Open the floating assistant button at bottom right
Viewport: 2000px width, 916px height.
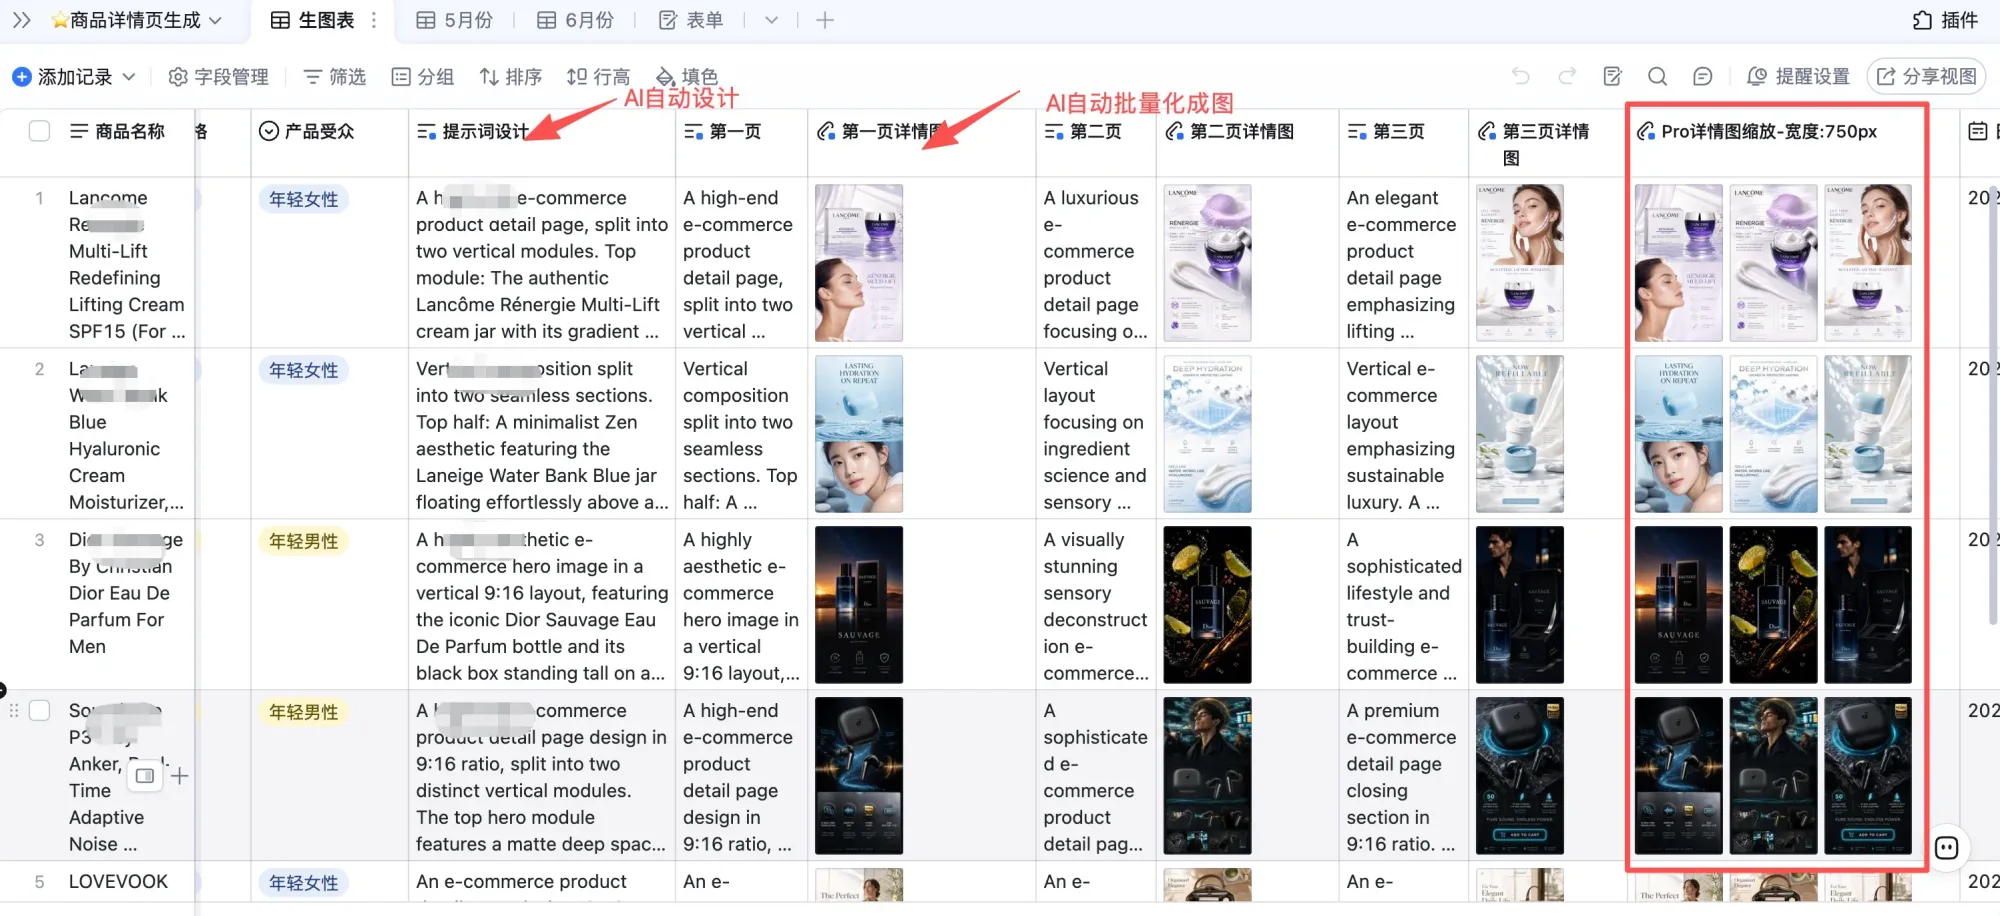point(1946,848)
